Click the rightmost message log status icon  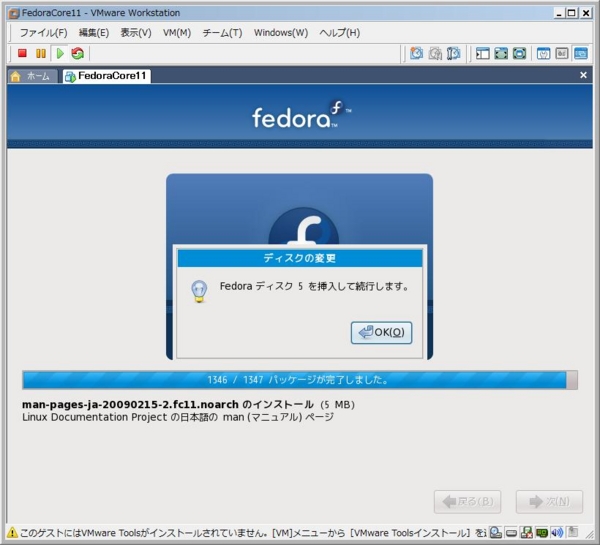tap(573, 532)
